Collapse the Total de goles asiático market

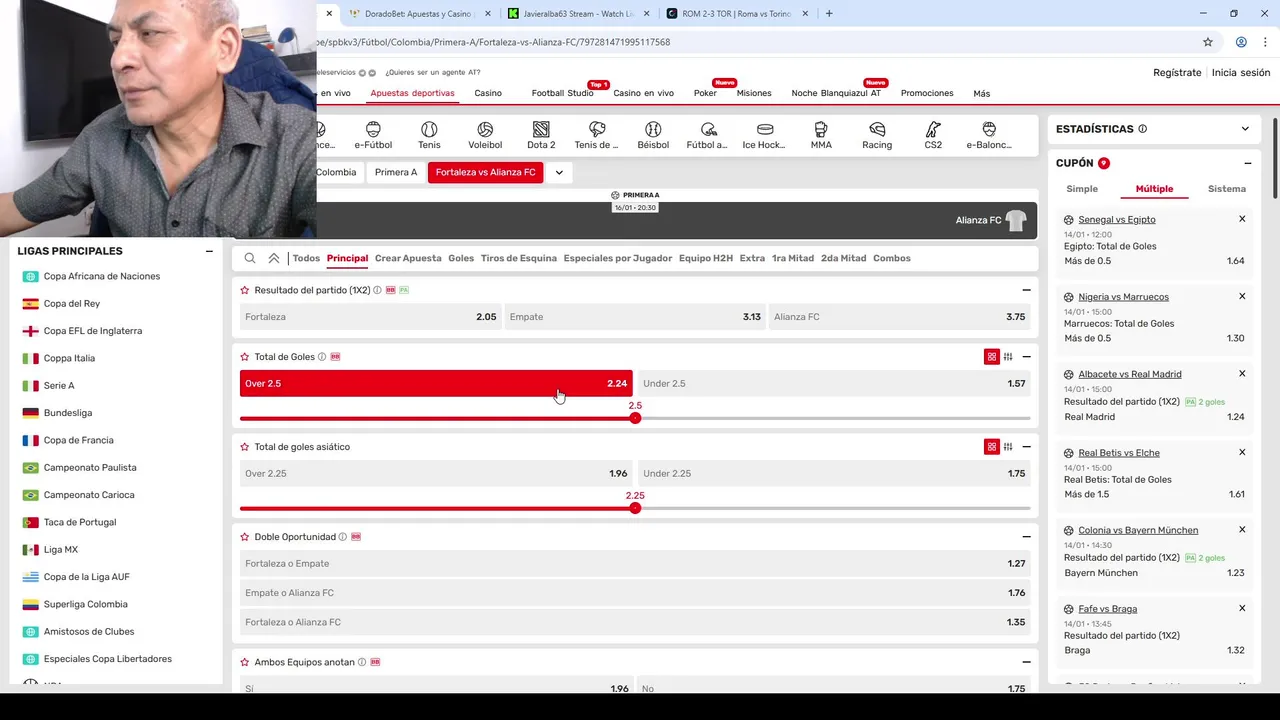point(1026,447)
